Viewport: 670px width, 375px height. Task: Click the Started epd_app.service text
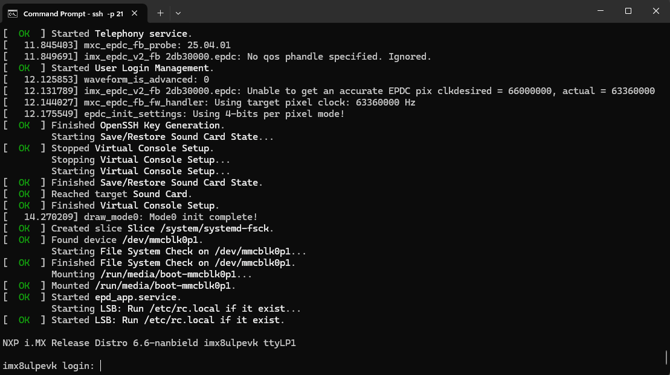pyautogui.click(x=116, y=297)
